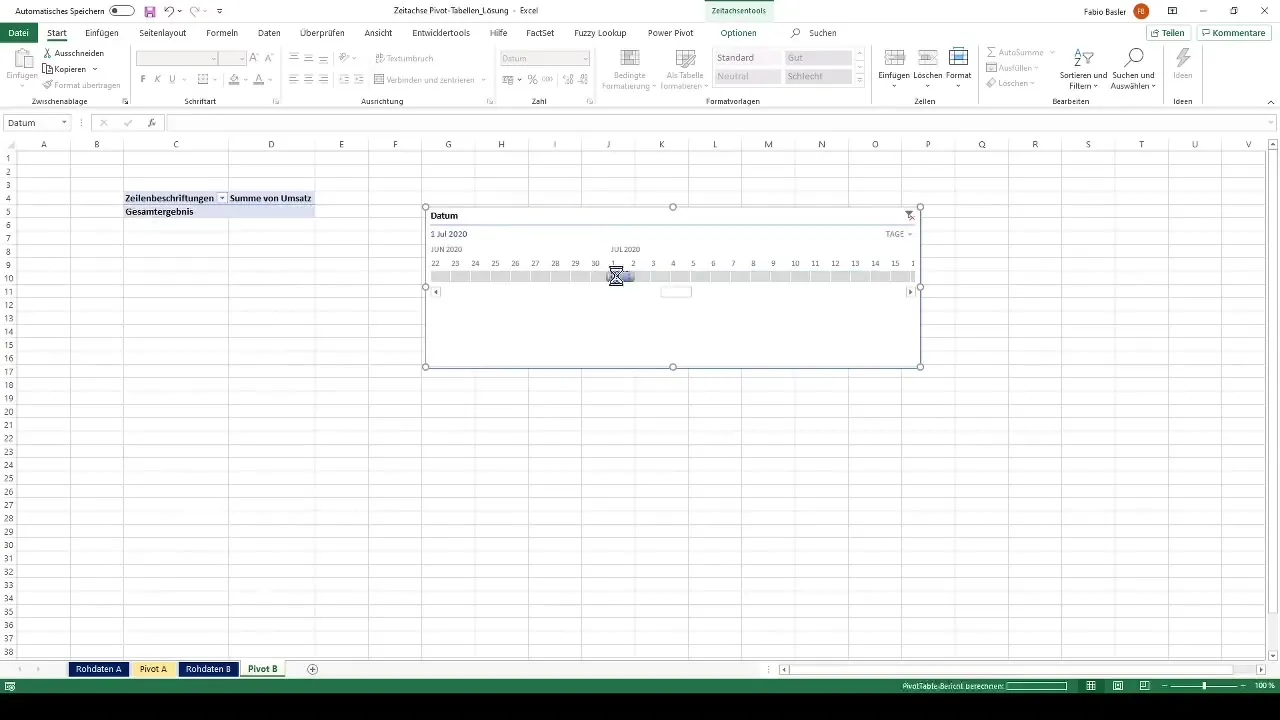Viewport: 1280px width, 720px height.
Task: Select the Schlecht cell style
Action: tap(818, 77)
